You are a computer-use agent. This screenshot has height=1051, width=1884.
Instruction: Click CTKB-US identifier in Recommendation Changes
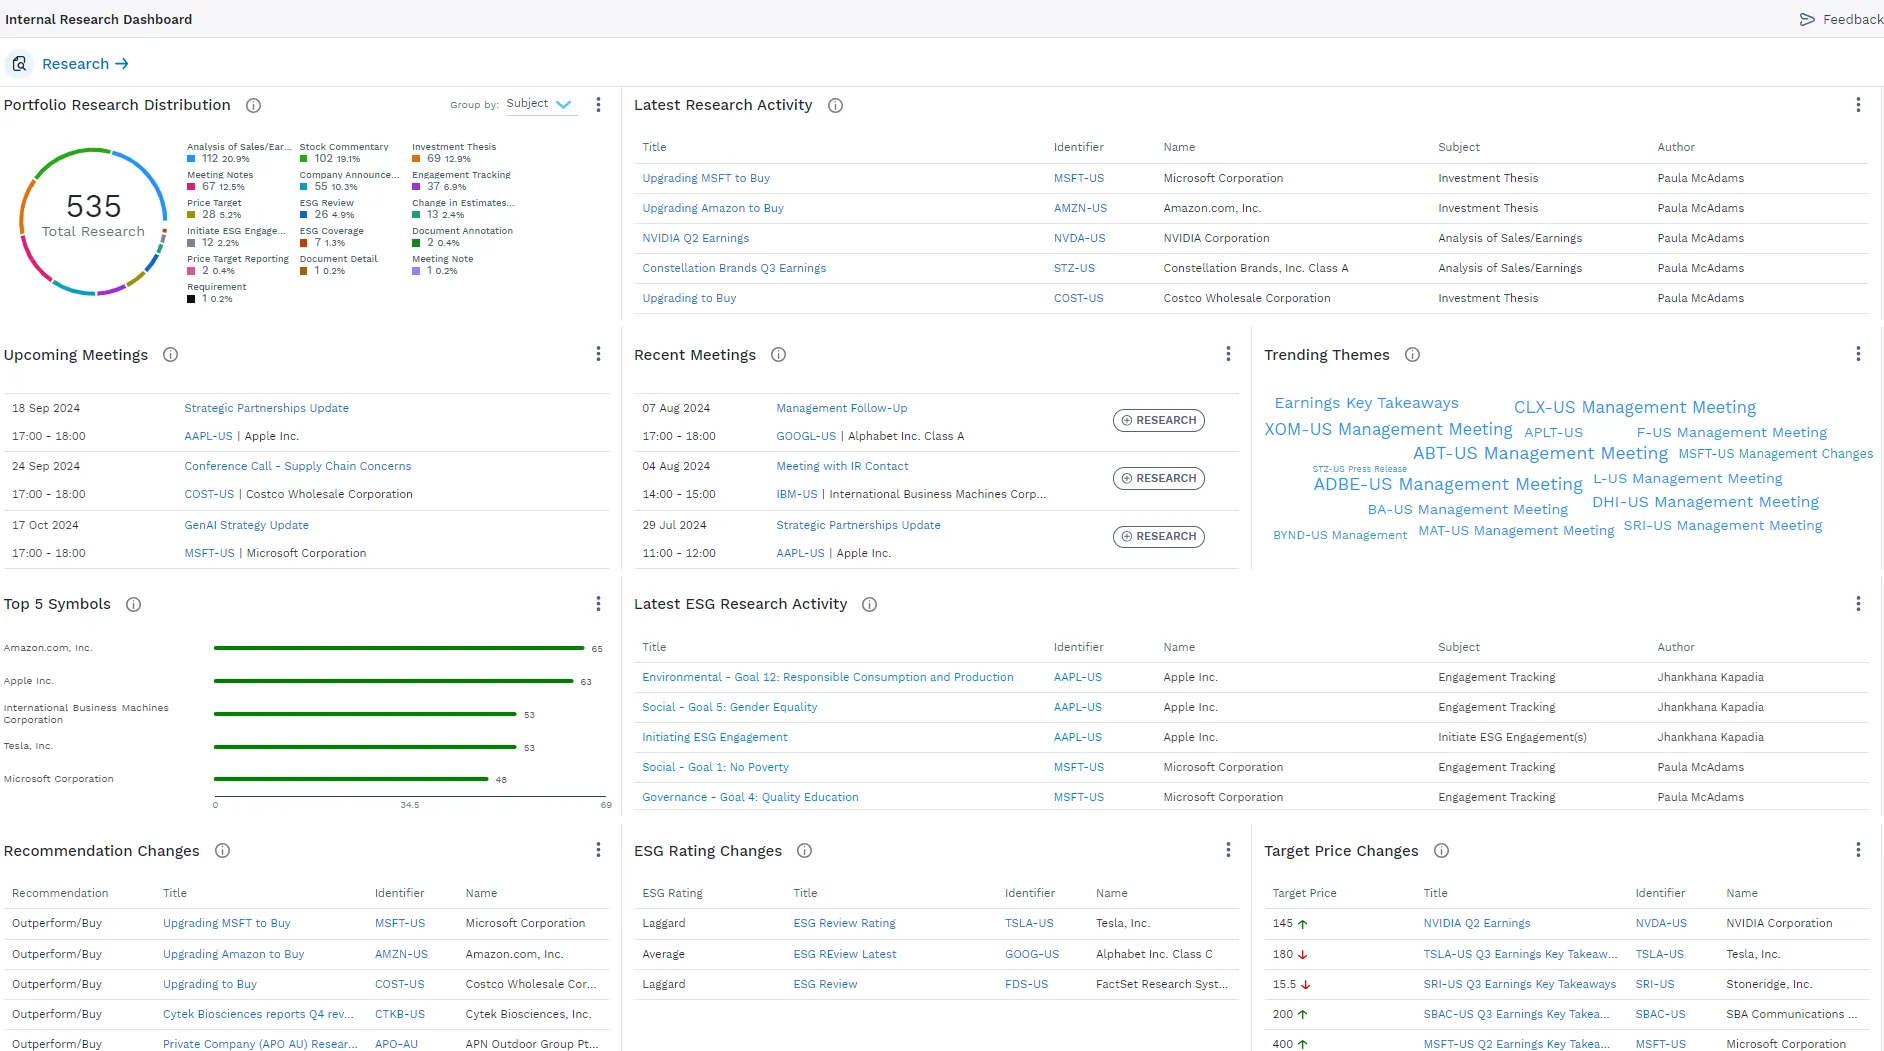pyautogui.click(x=400, y=1014)
